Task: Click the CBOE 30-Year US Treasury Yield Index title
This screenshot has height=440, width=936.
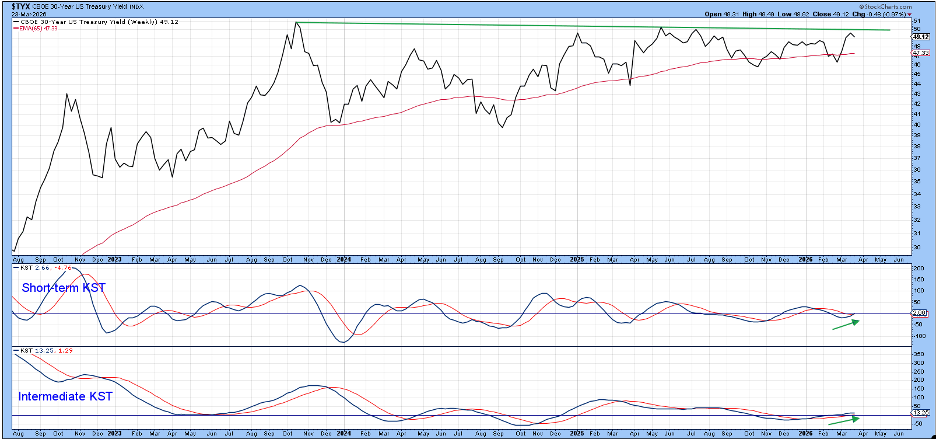Action: (88, 7)
